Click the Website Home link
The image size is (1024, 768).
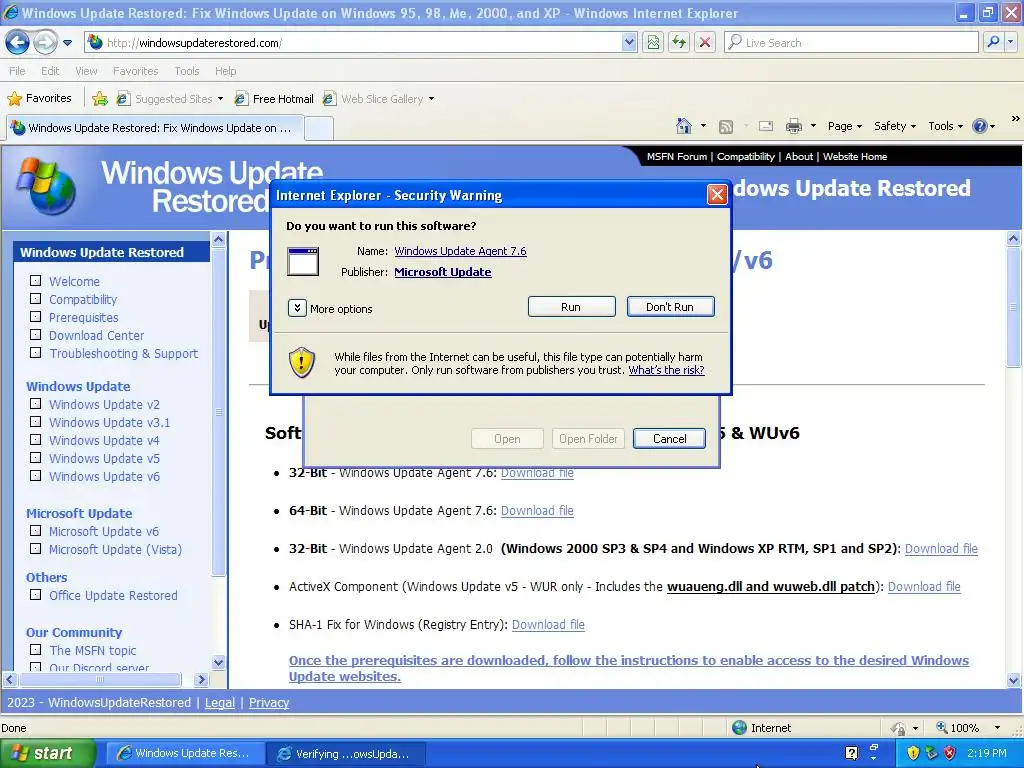(x=855, y=157)
